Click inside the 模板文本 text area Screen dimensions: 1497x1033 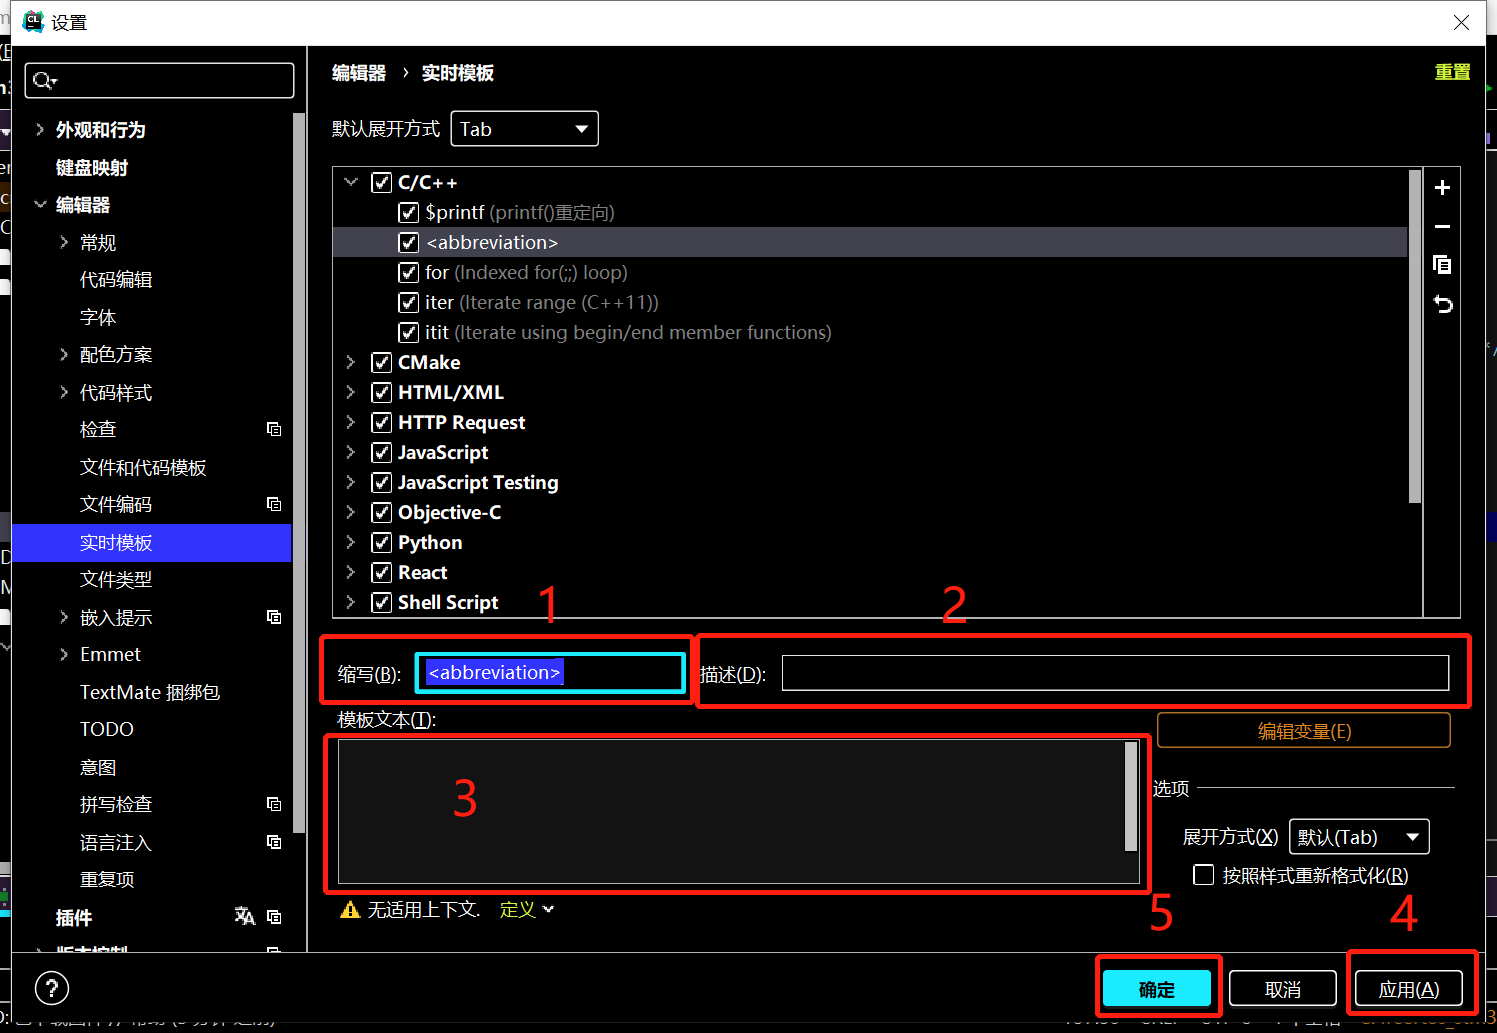(x=731, y=812)
